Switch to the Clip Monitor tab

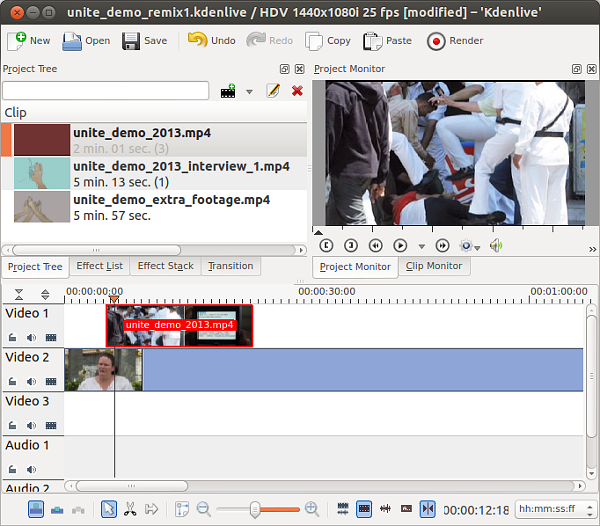(x=434, y=266)
